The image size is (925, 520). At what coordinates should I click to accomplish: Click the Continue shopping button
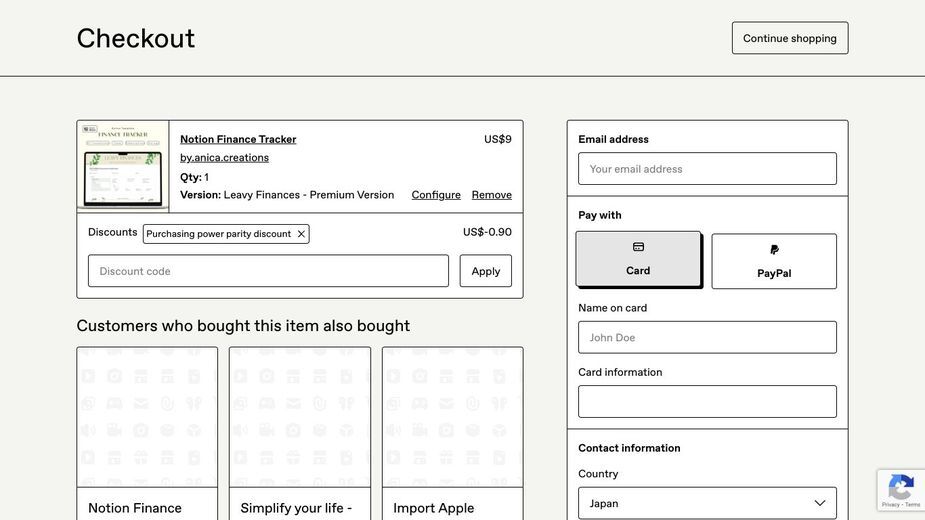(x=790, y=38)
